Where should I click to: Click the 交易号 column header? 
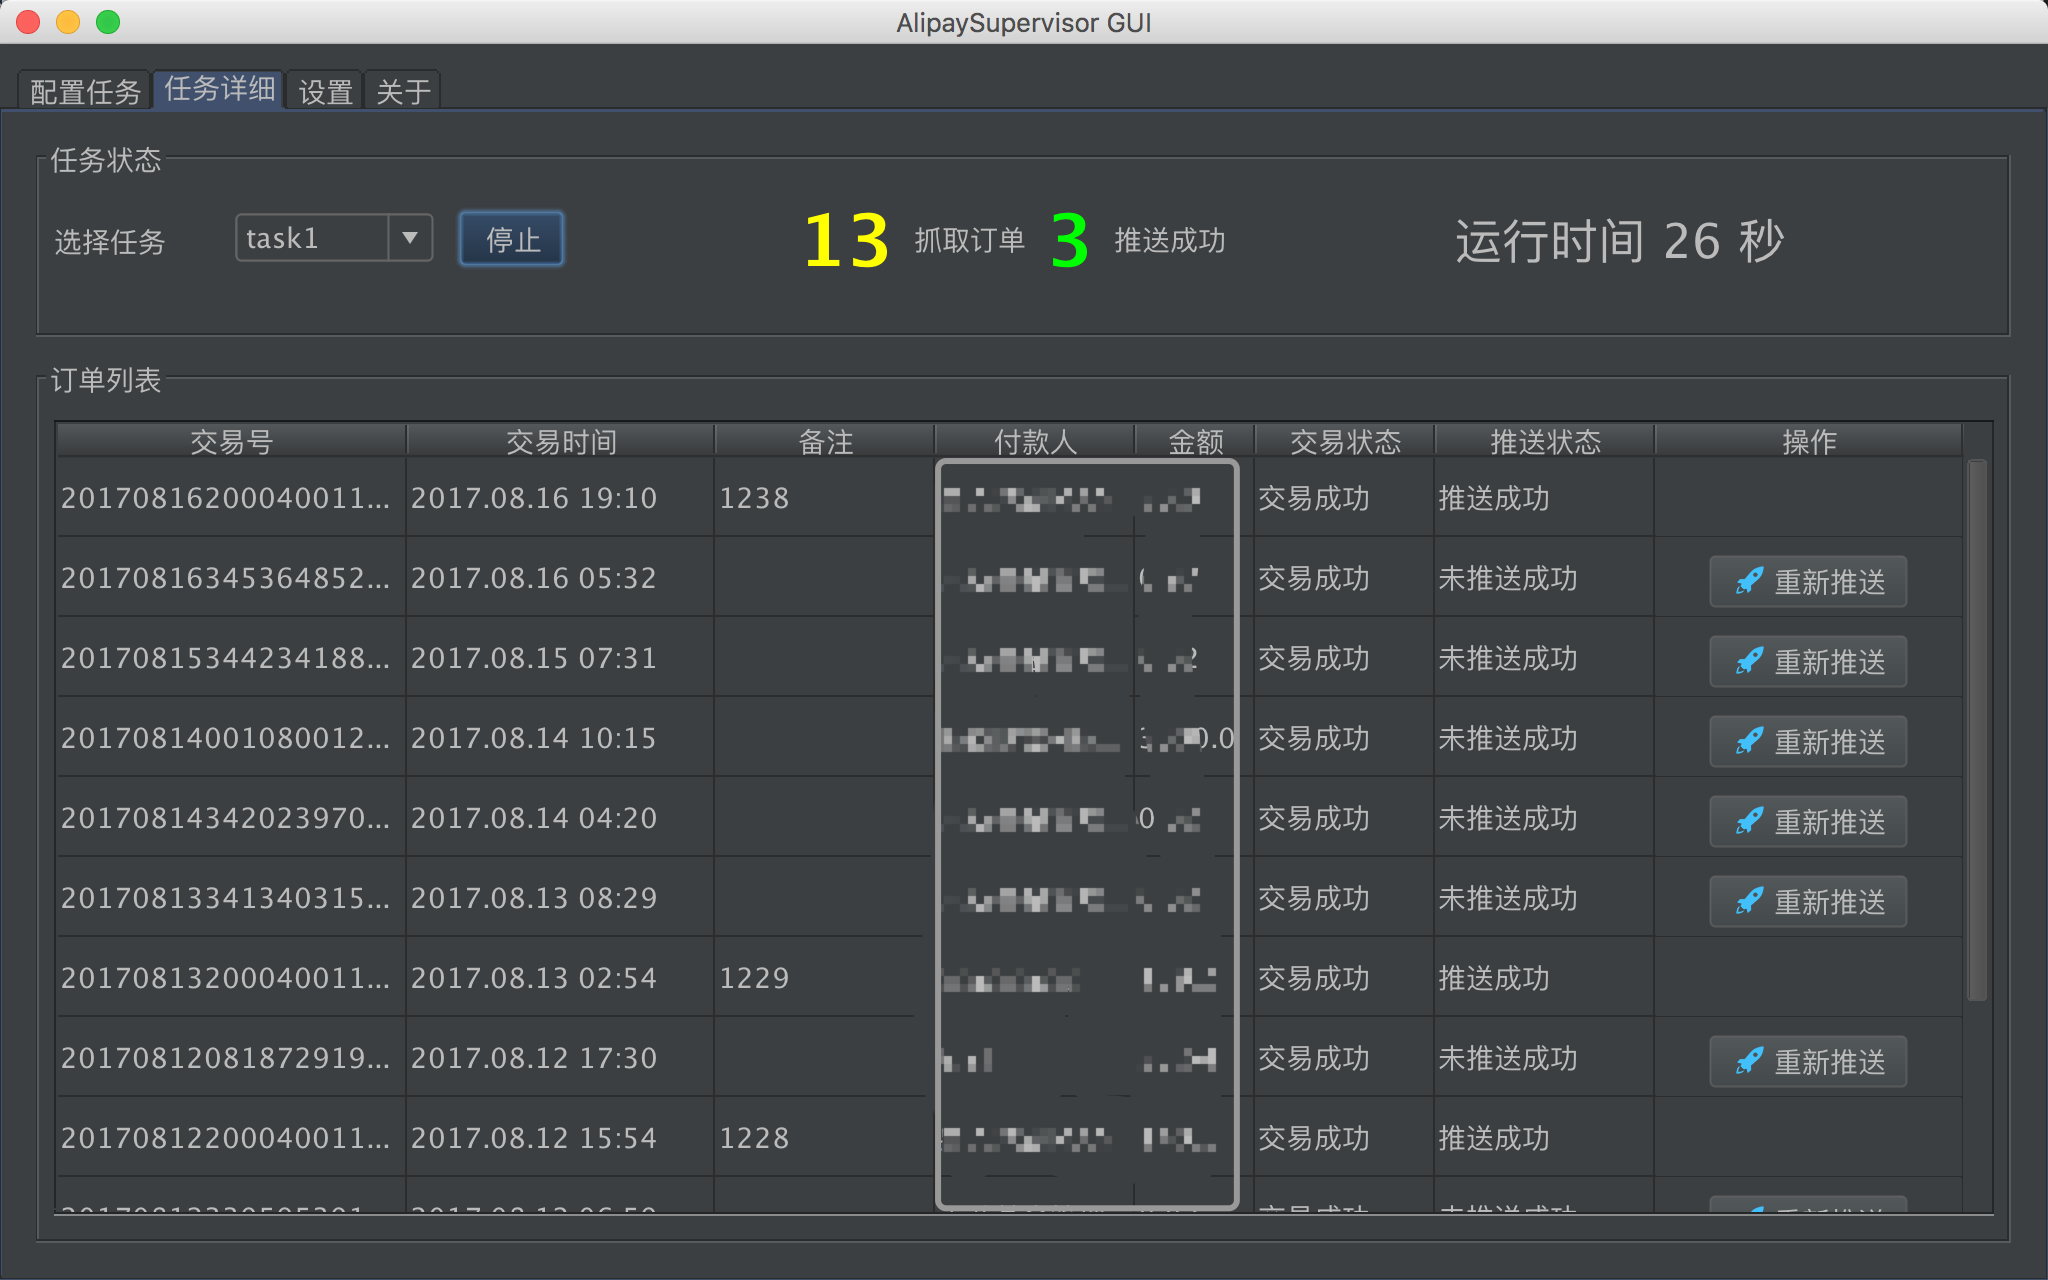(x=231, y=441)
